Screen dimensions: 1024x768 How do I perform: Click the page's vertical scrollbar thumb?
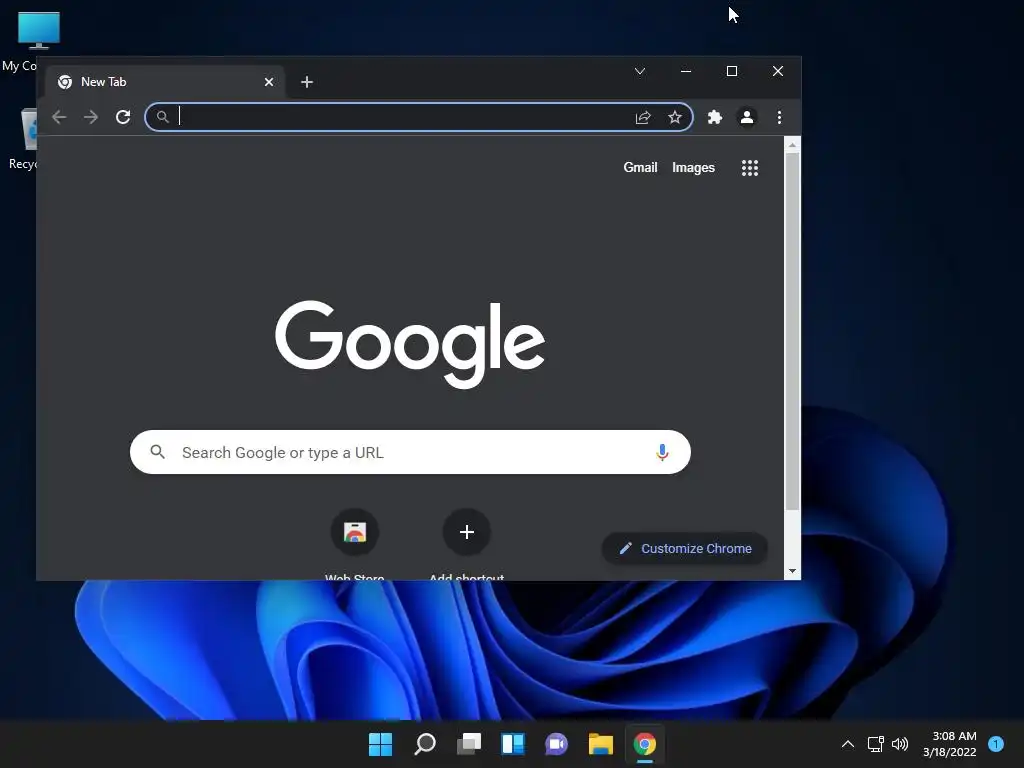tap(792, 332)
